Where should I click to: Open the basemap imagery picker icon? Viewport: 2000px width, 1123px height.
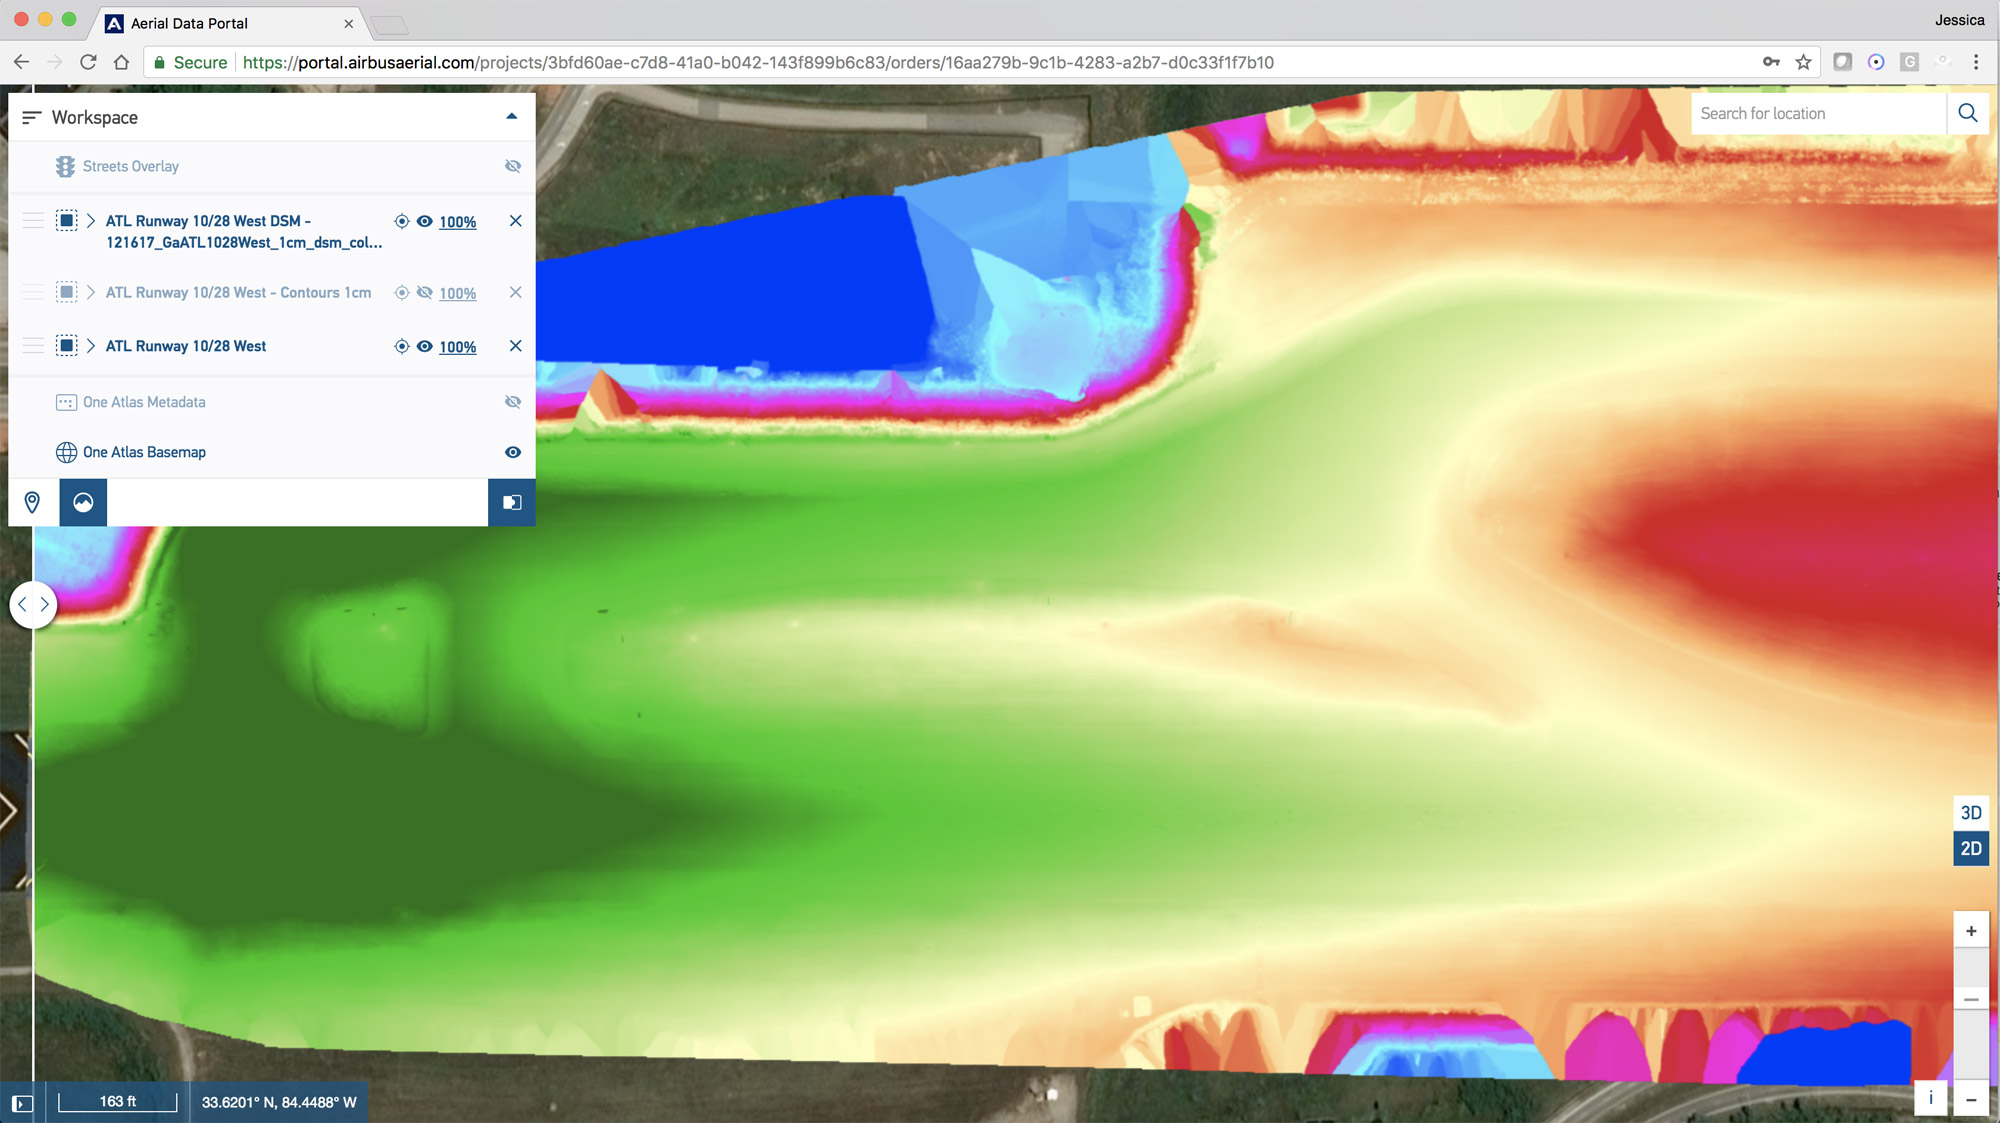(x=83, y=502)
